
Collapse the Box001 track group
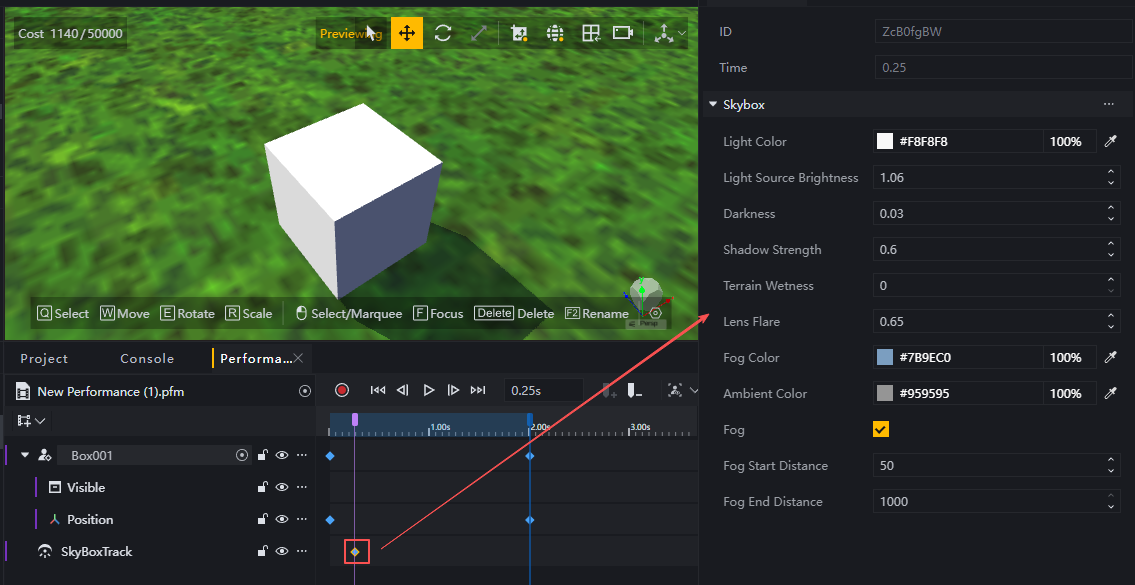click(x=25, y=455)
